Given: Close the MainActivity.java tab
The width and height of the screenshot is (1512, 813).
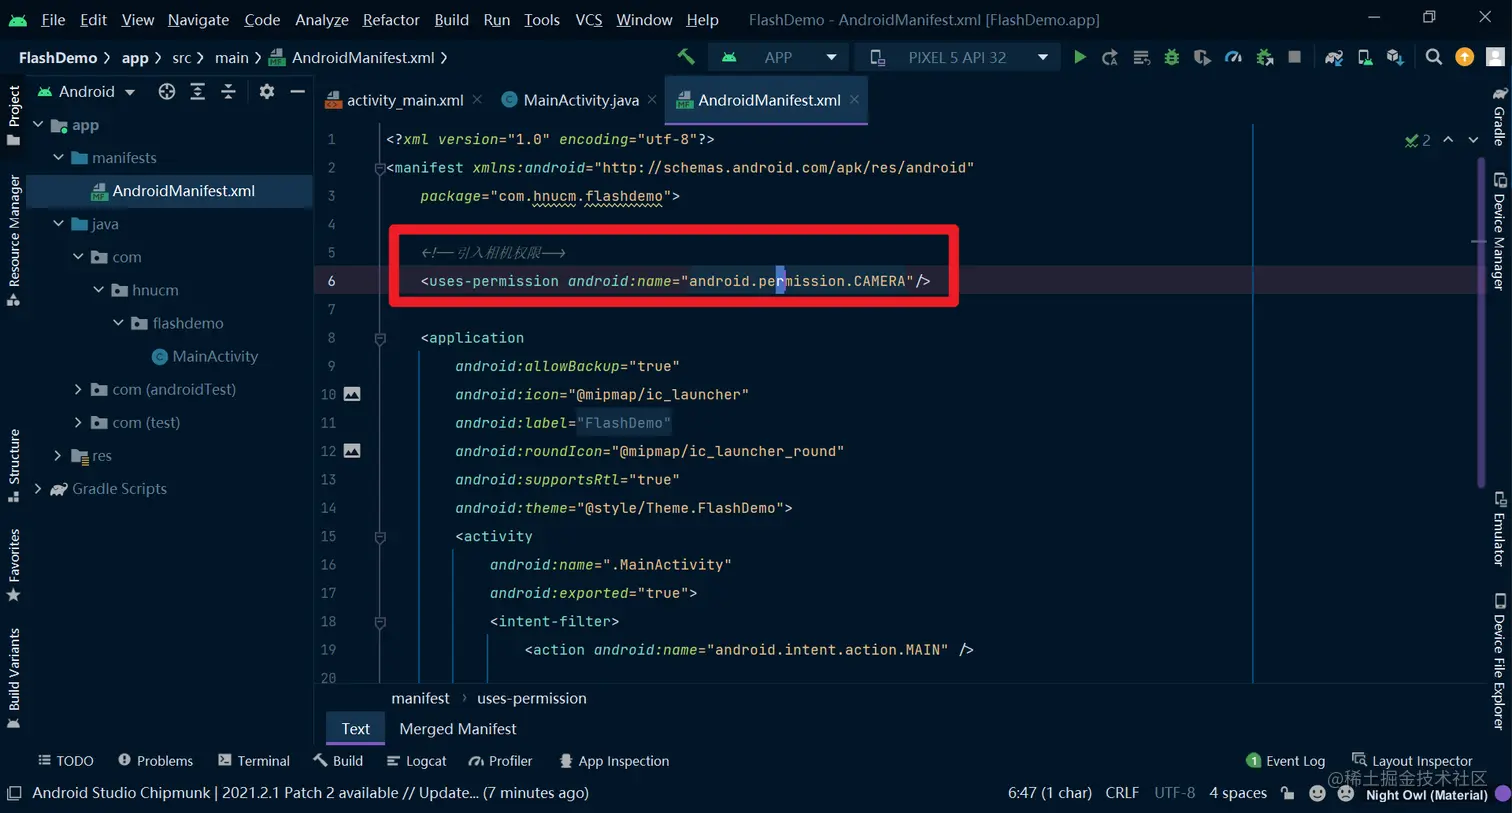Looking at the screenshot, I should (652, 99).
